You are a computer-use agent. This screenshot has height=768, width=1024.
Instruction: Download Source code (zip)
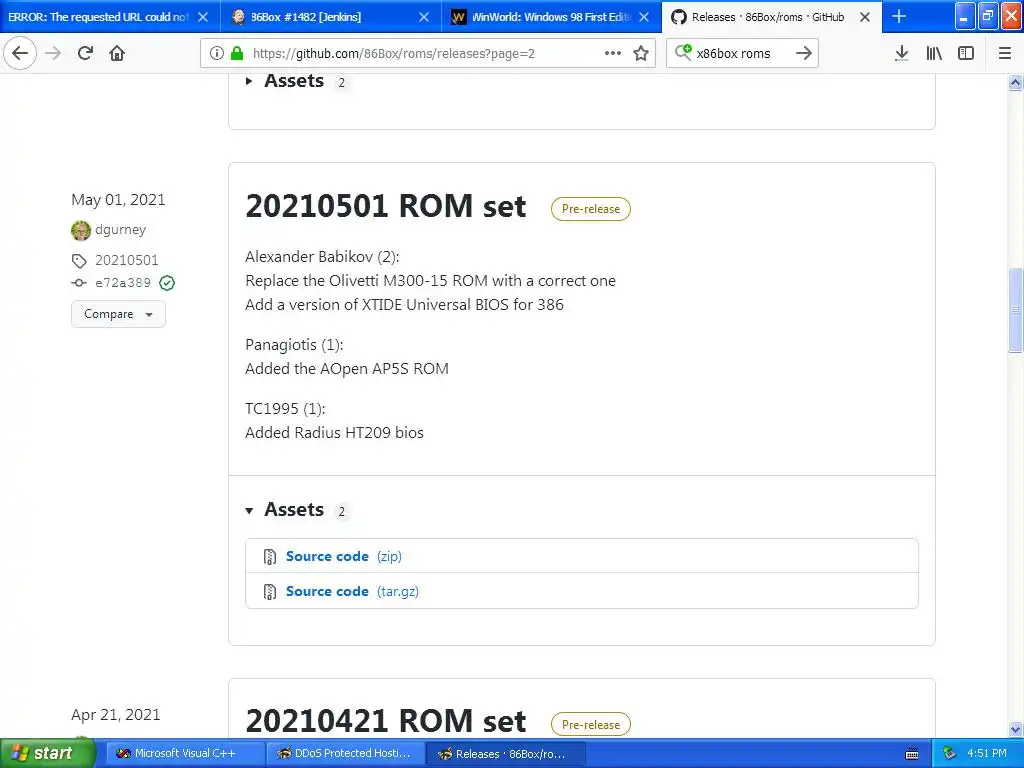point(344,556)
